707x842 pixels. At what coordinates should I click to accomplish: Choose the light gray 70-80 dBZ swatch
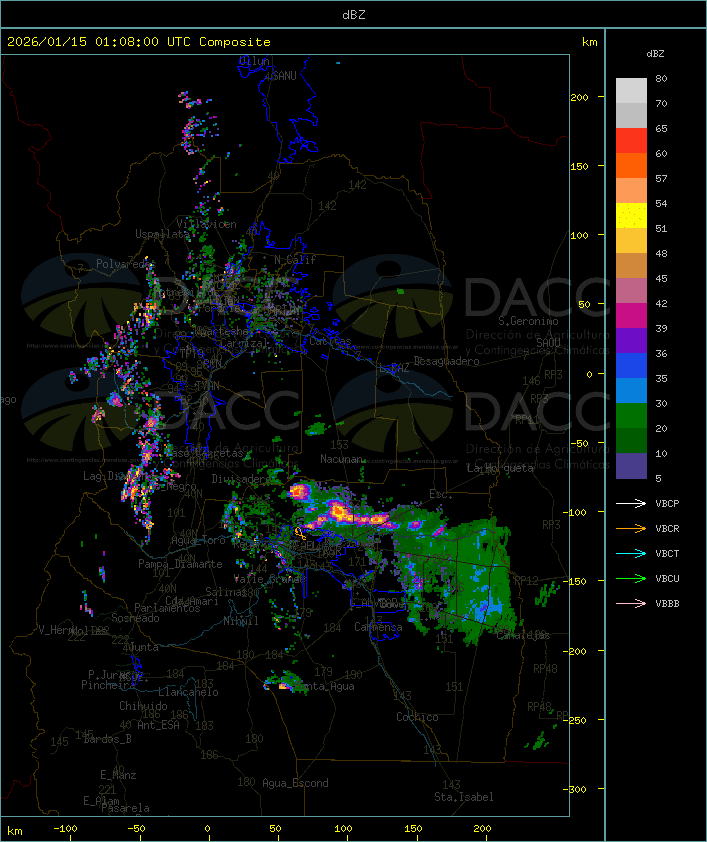point(631,91)
